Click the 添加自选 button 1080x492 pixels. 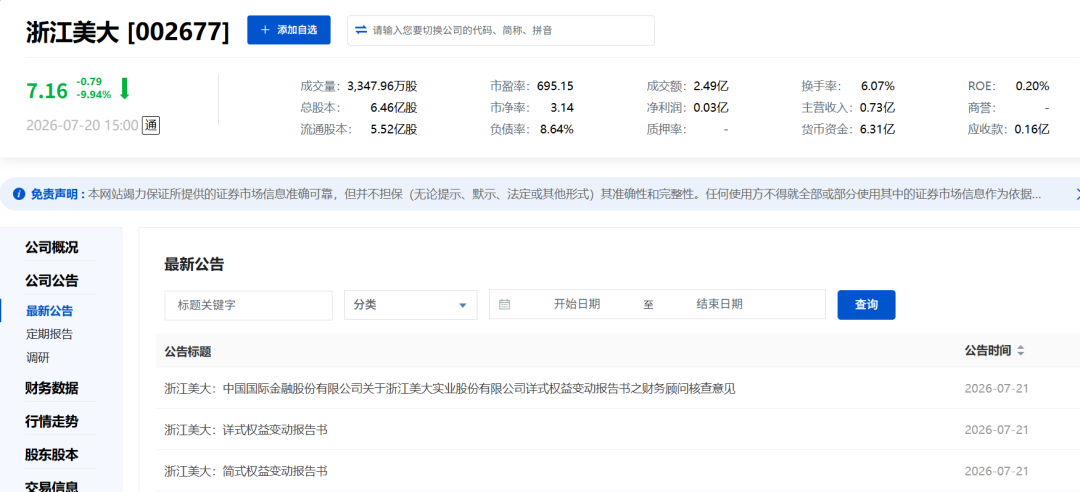(289, 30)
